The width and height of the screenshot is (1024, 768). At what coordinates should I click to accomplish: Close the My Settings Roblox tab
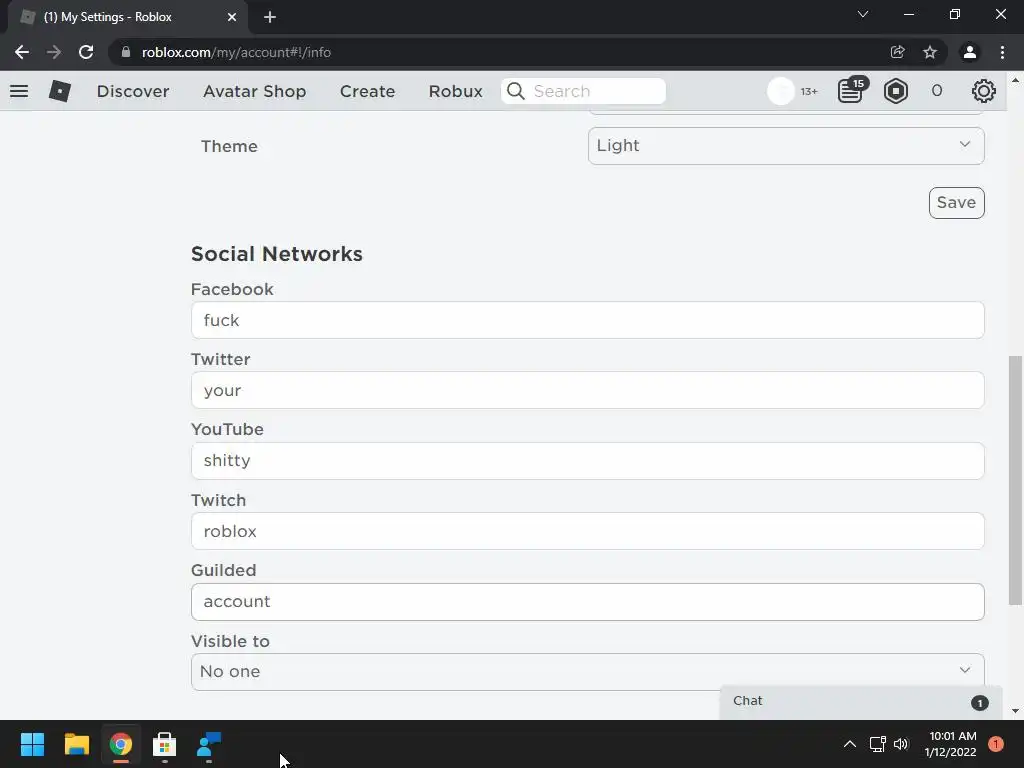click(x=232, y=17)
